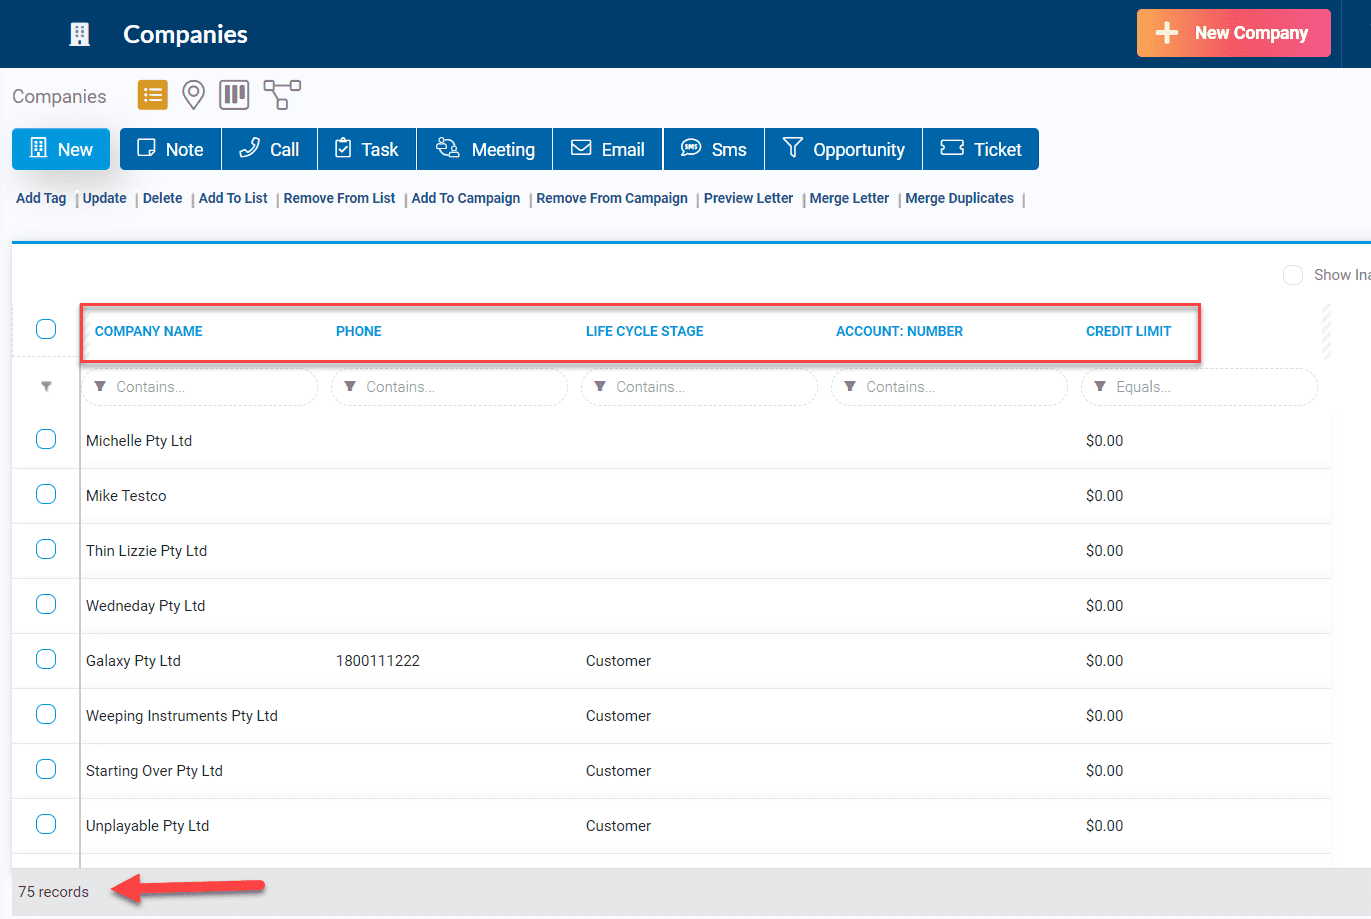The height and width of the screenshot is (919, 1371).
Task: Create a new Email from the action bar
Action: 607,148
